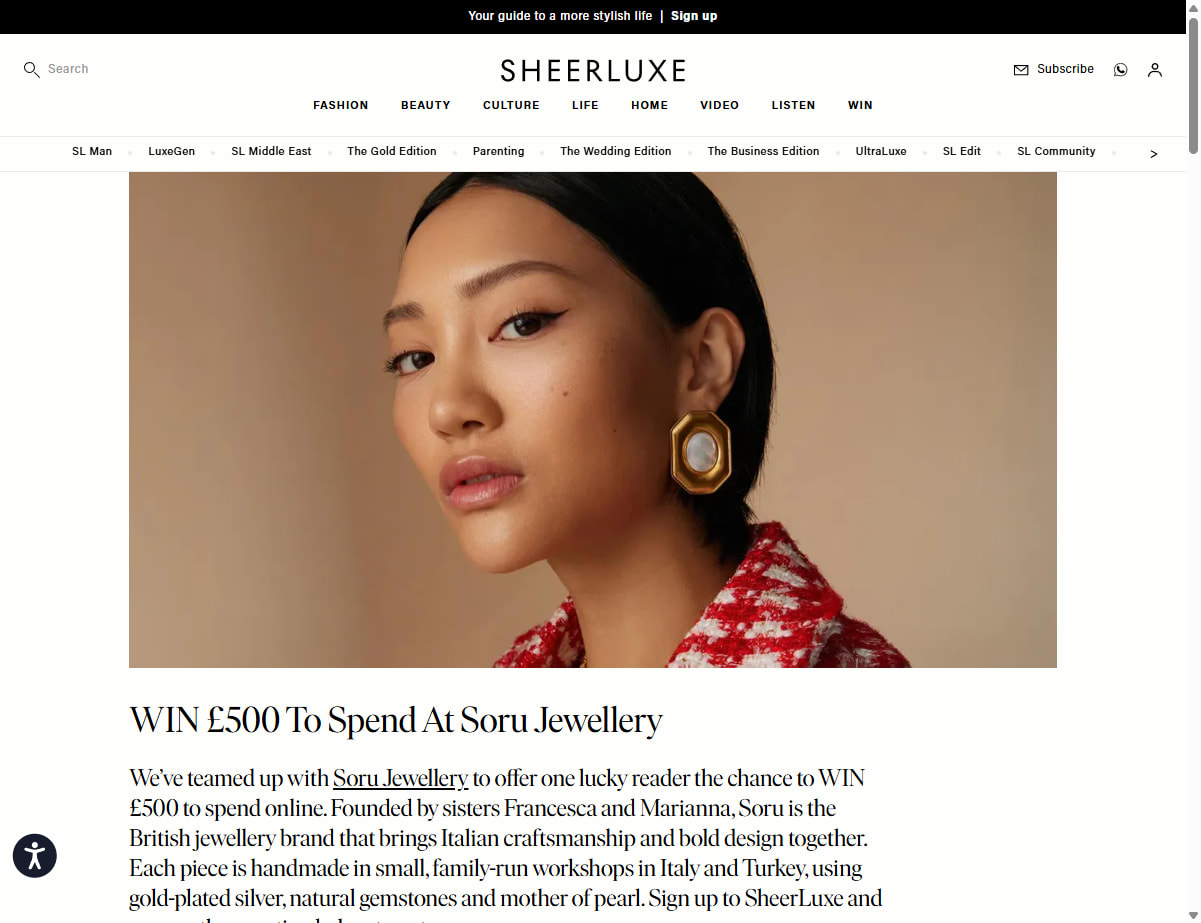Click the Subscribe envelope icon

pos(1020,70)
